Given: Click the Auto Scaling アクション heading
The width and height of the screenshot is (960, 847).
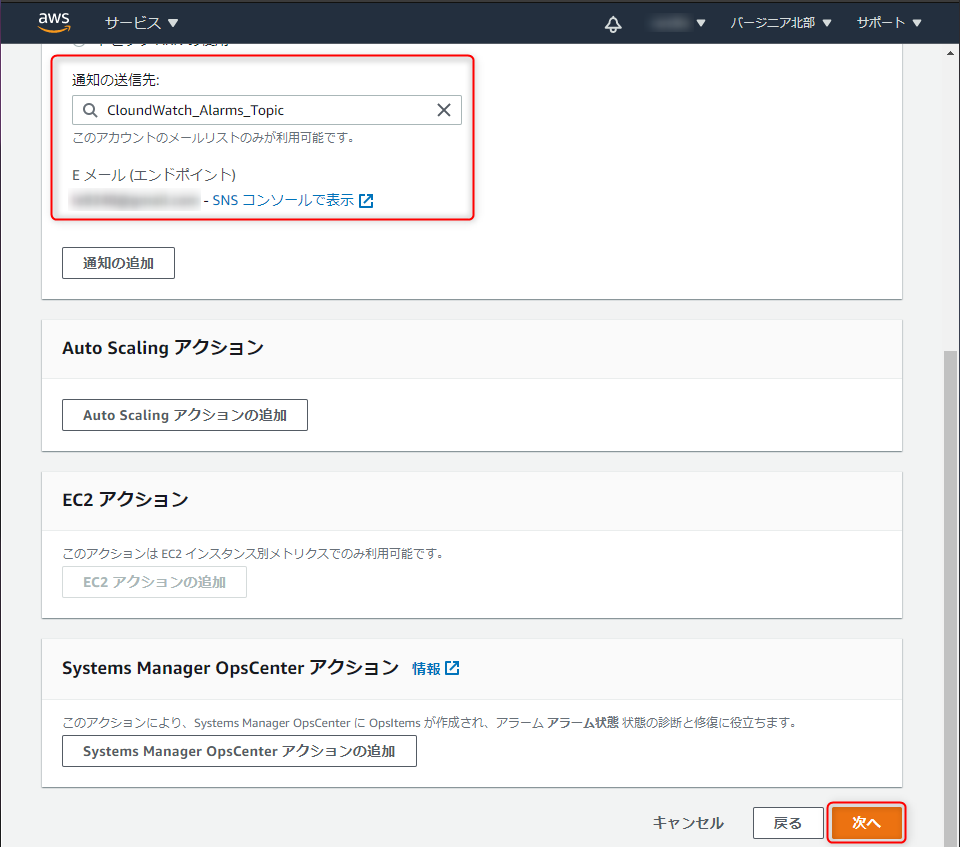Looking at the screenshot, I should [163, 348].
